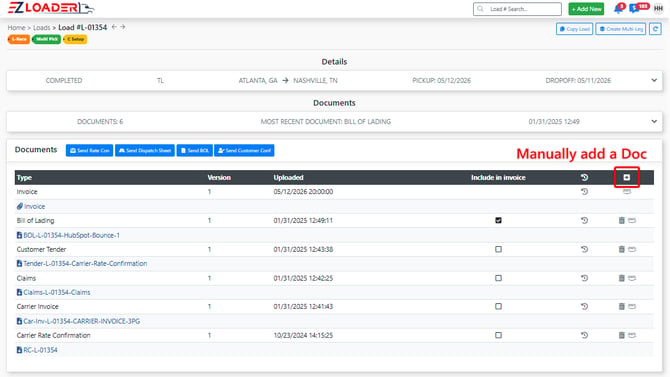
Task: Click the Create Multi Leg button
Action: (x=621, y=29)
